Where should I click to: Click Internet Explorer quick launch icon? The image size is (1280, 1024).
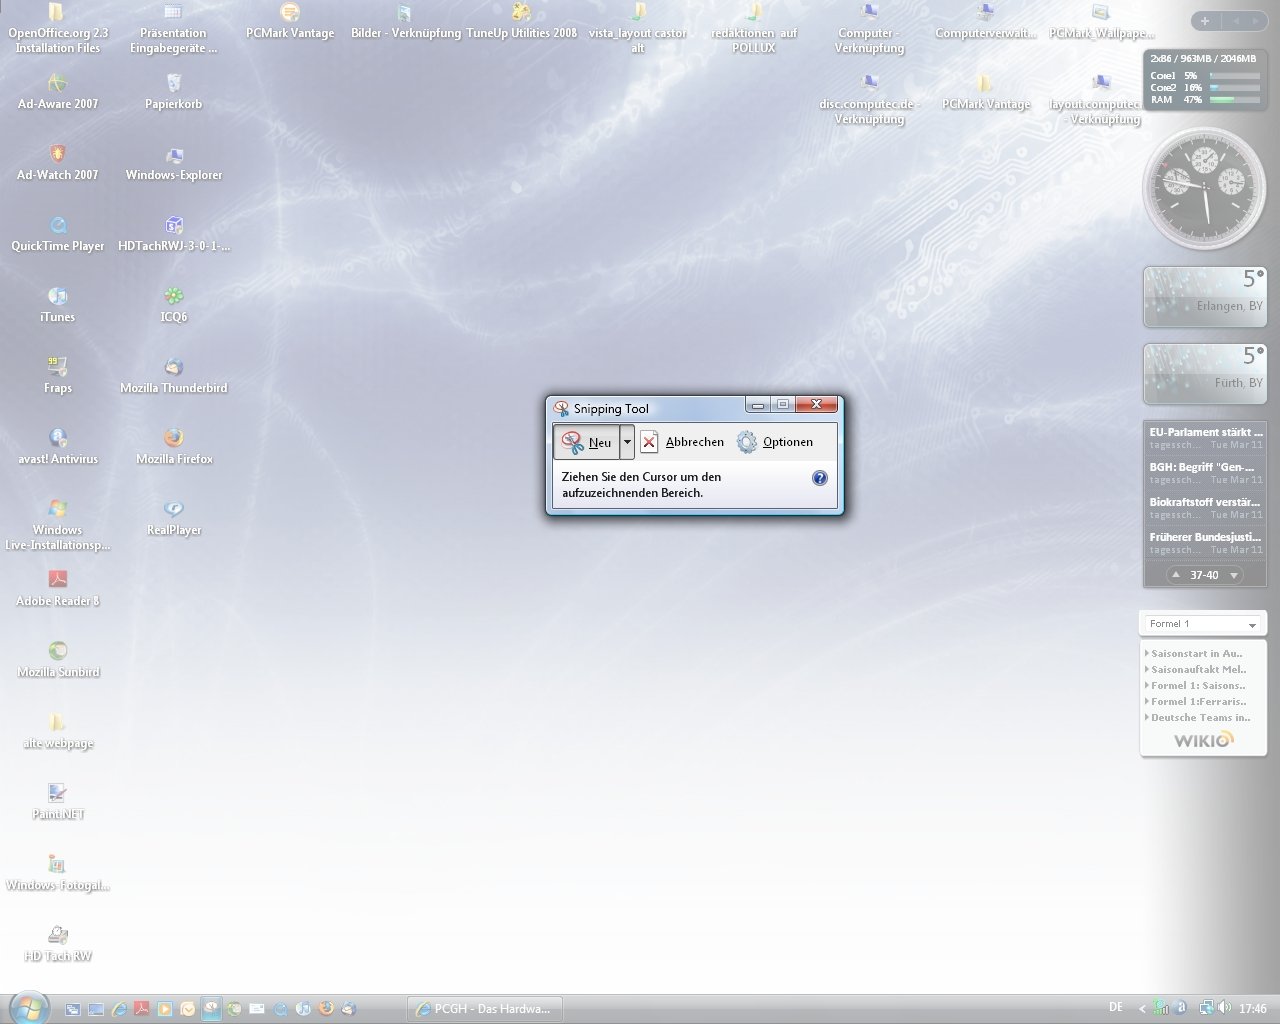tap(119, 1009)
